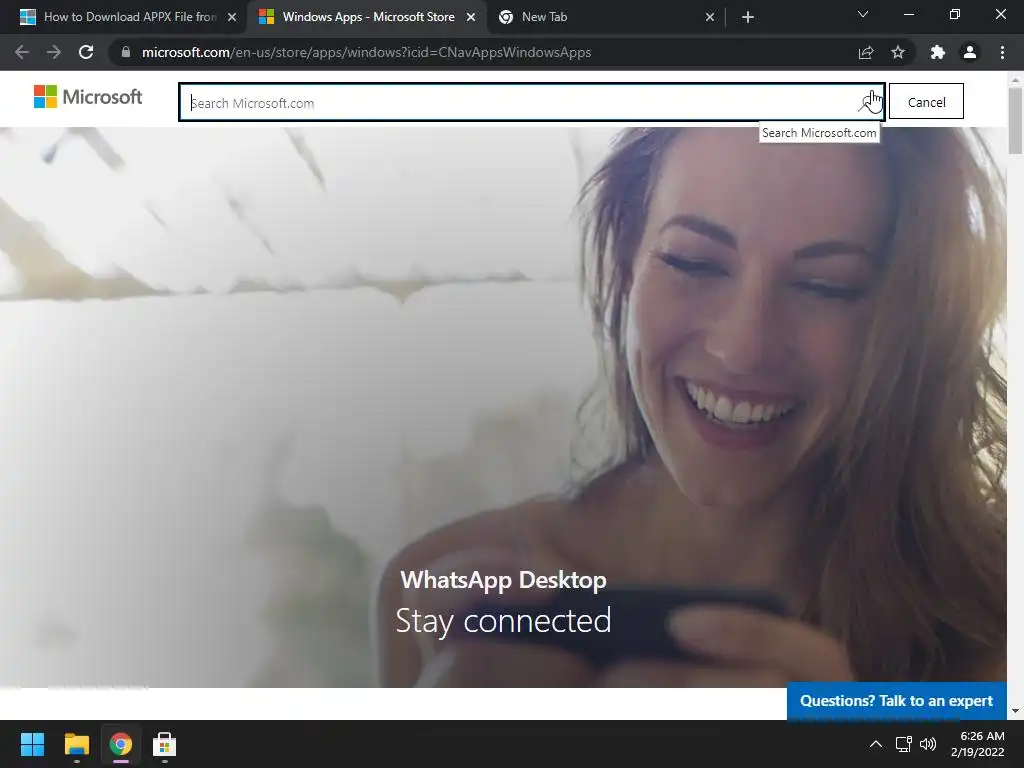Screen dimensions: 1024x768
Task: Open Chrome three-dot menu
Action: (x=1002, y=52)
